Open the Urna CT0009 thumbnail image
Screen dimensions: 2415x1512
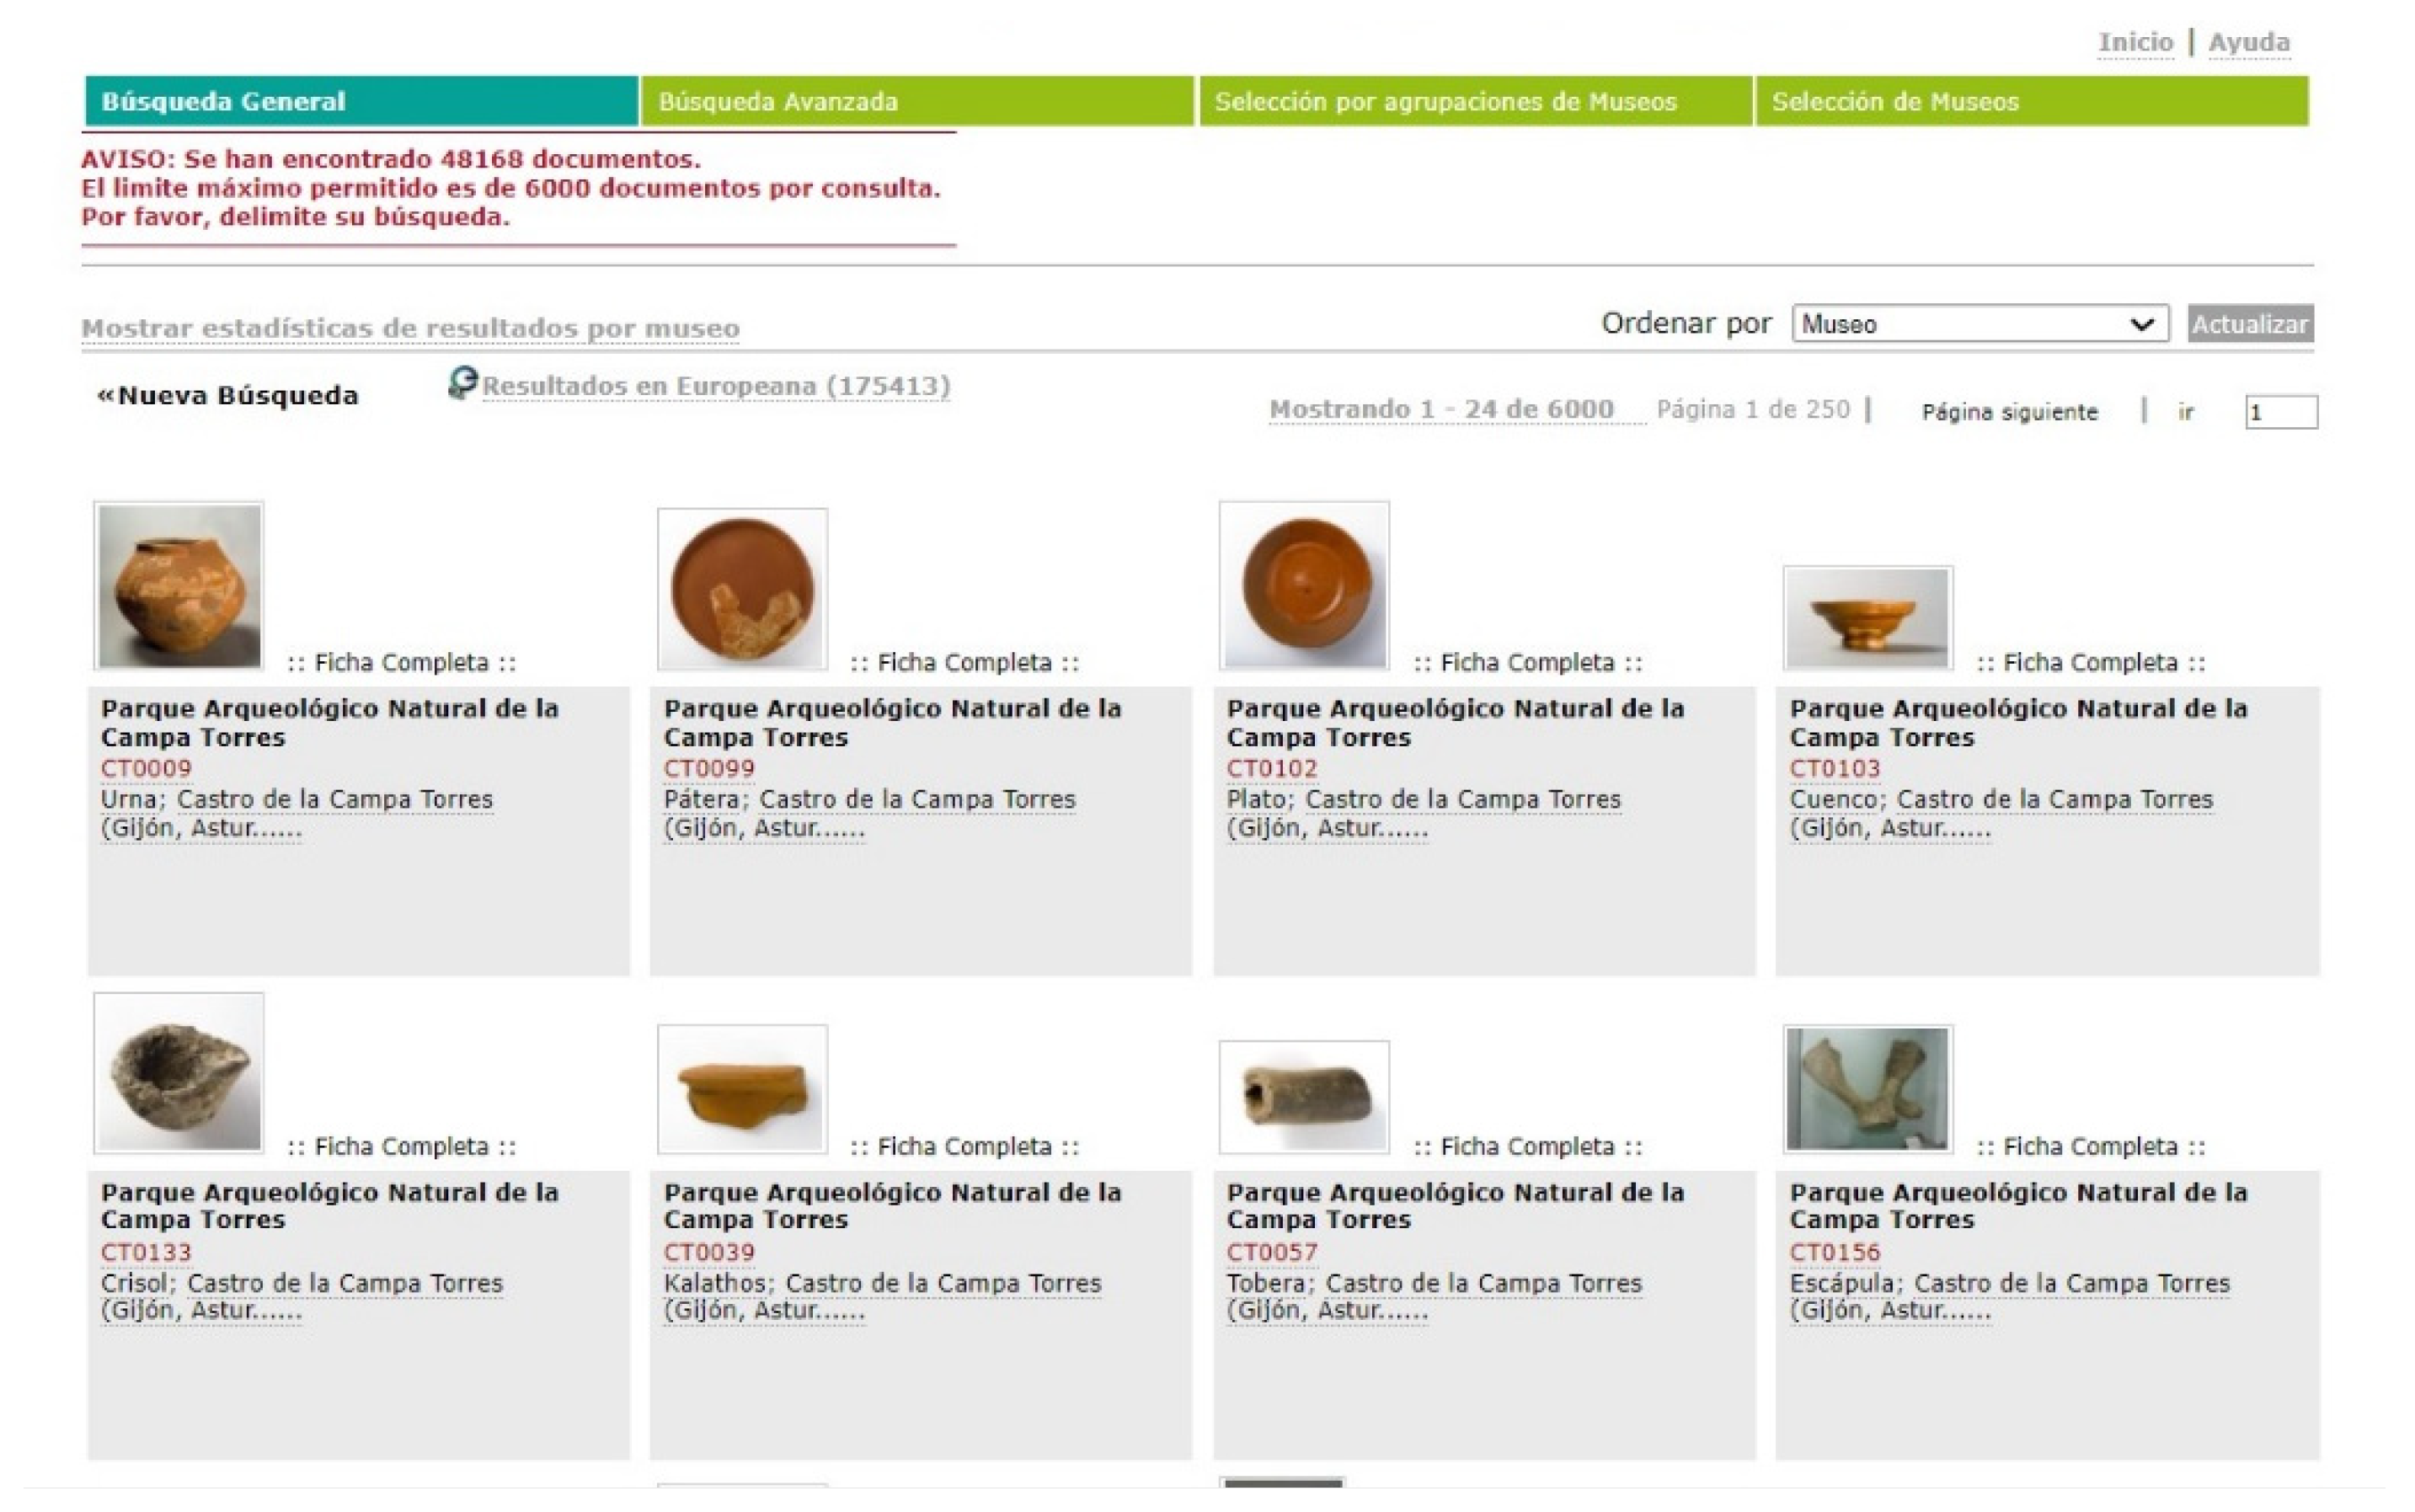[179, 586]
